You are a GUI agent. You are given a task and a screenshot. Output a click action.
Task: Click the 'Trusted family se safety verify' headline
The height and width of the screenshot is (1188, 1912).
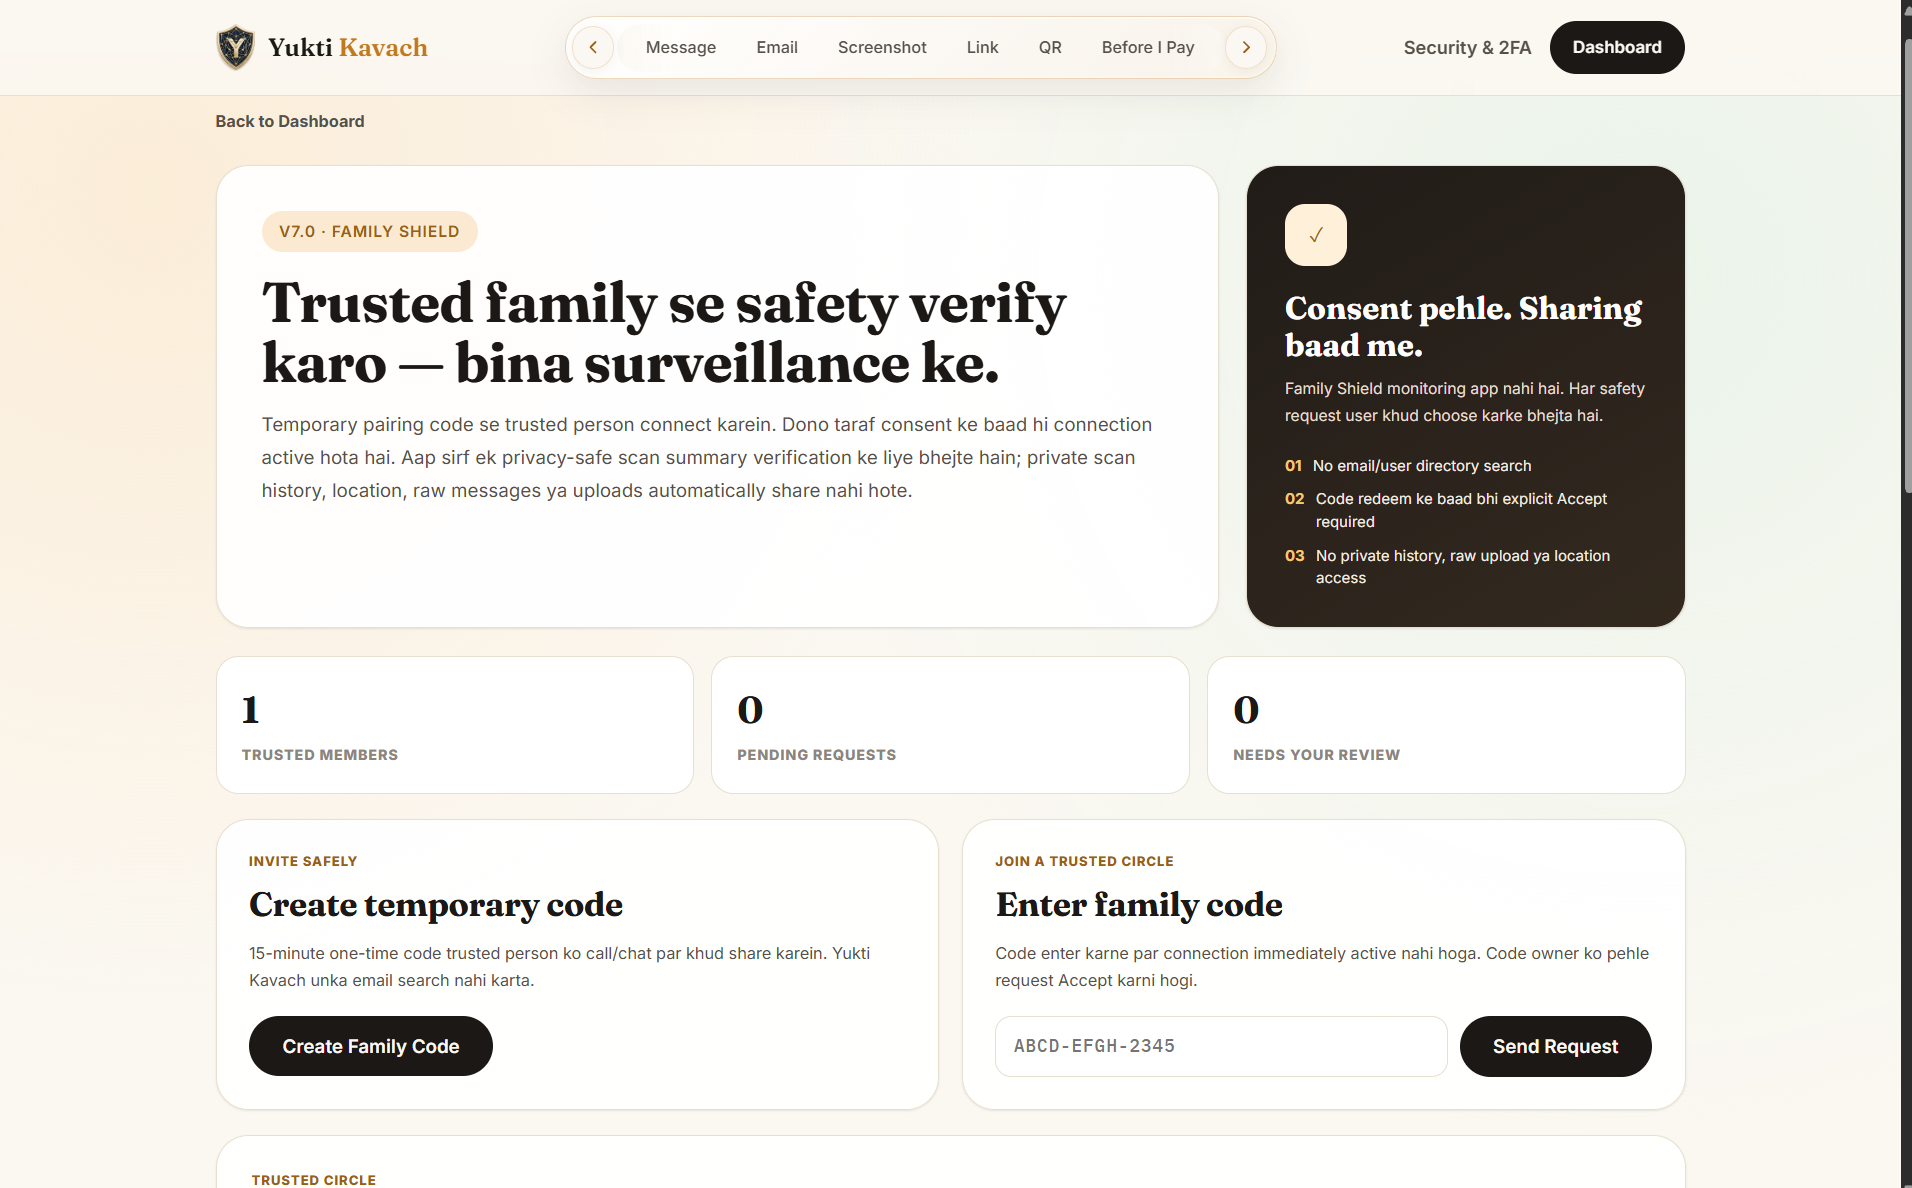click(664, 332)
